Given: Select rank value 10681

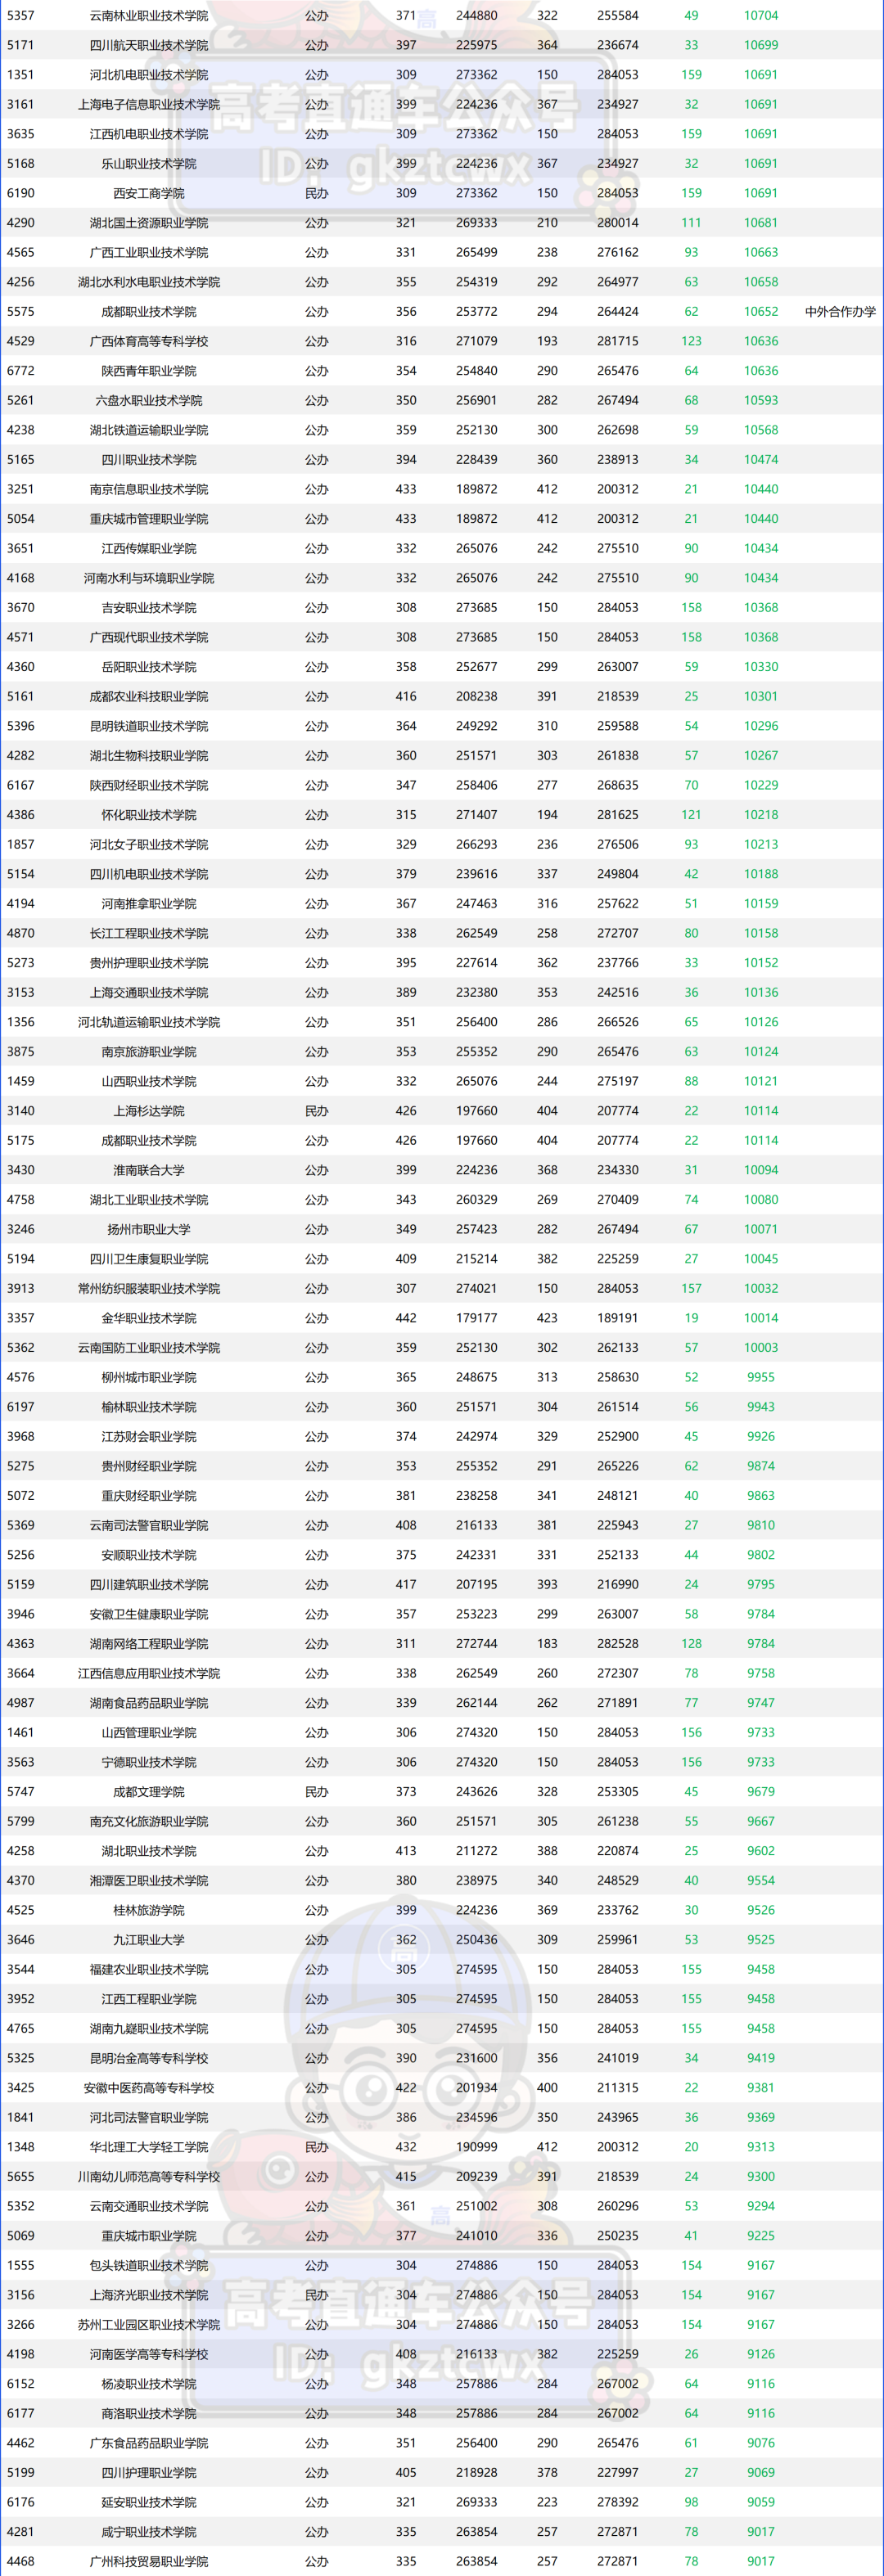Looking at the screenshot, I should [x=761, y=222].
